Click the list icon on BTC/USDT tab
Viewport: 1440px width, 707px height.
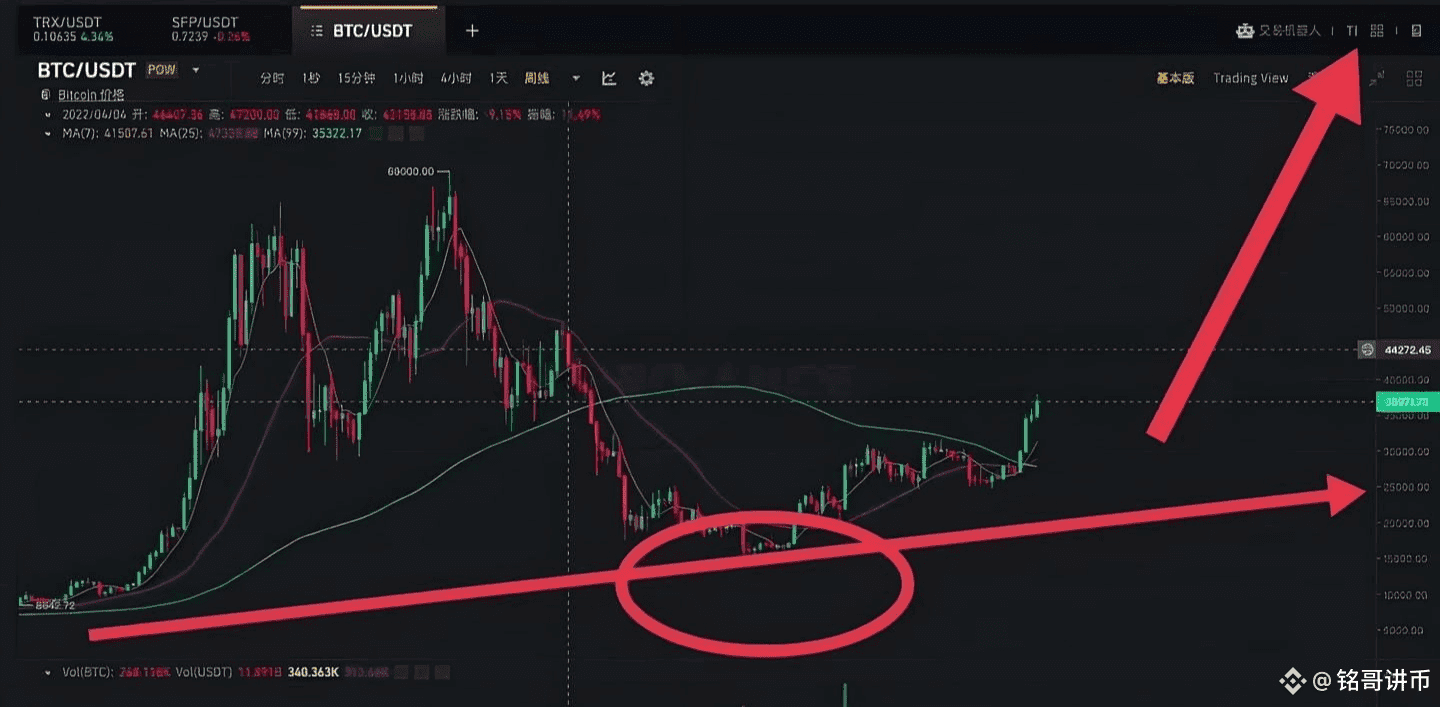pos(316,31)
